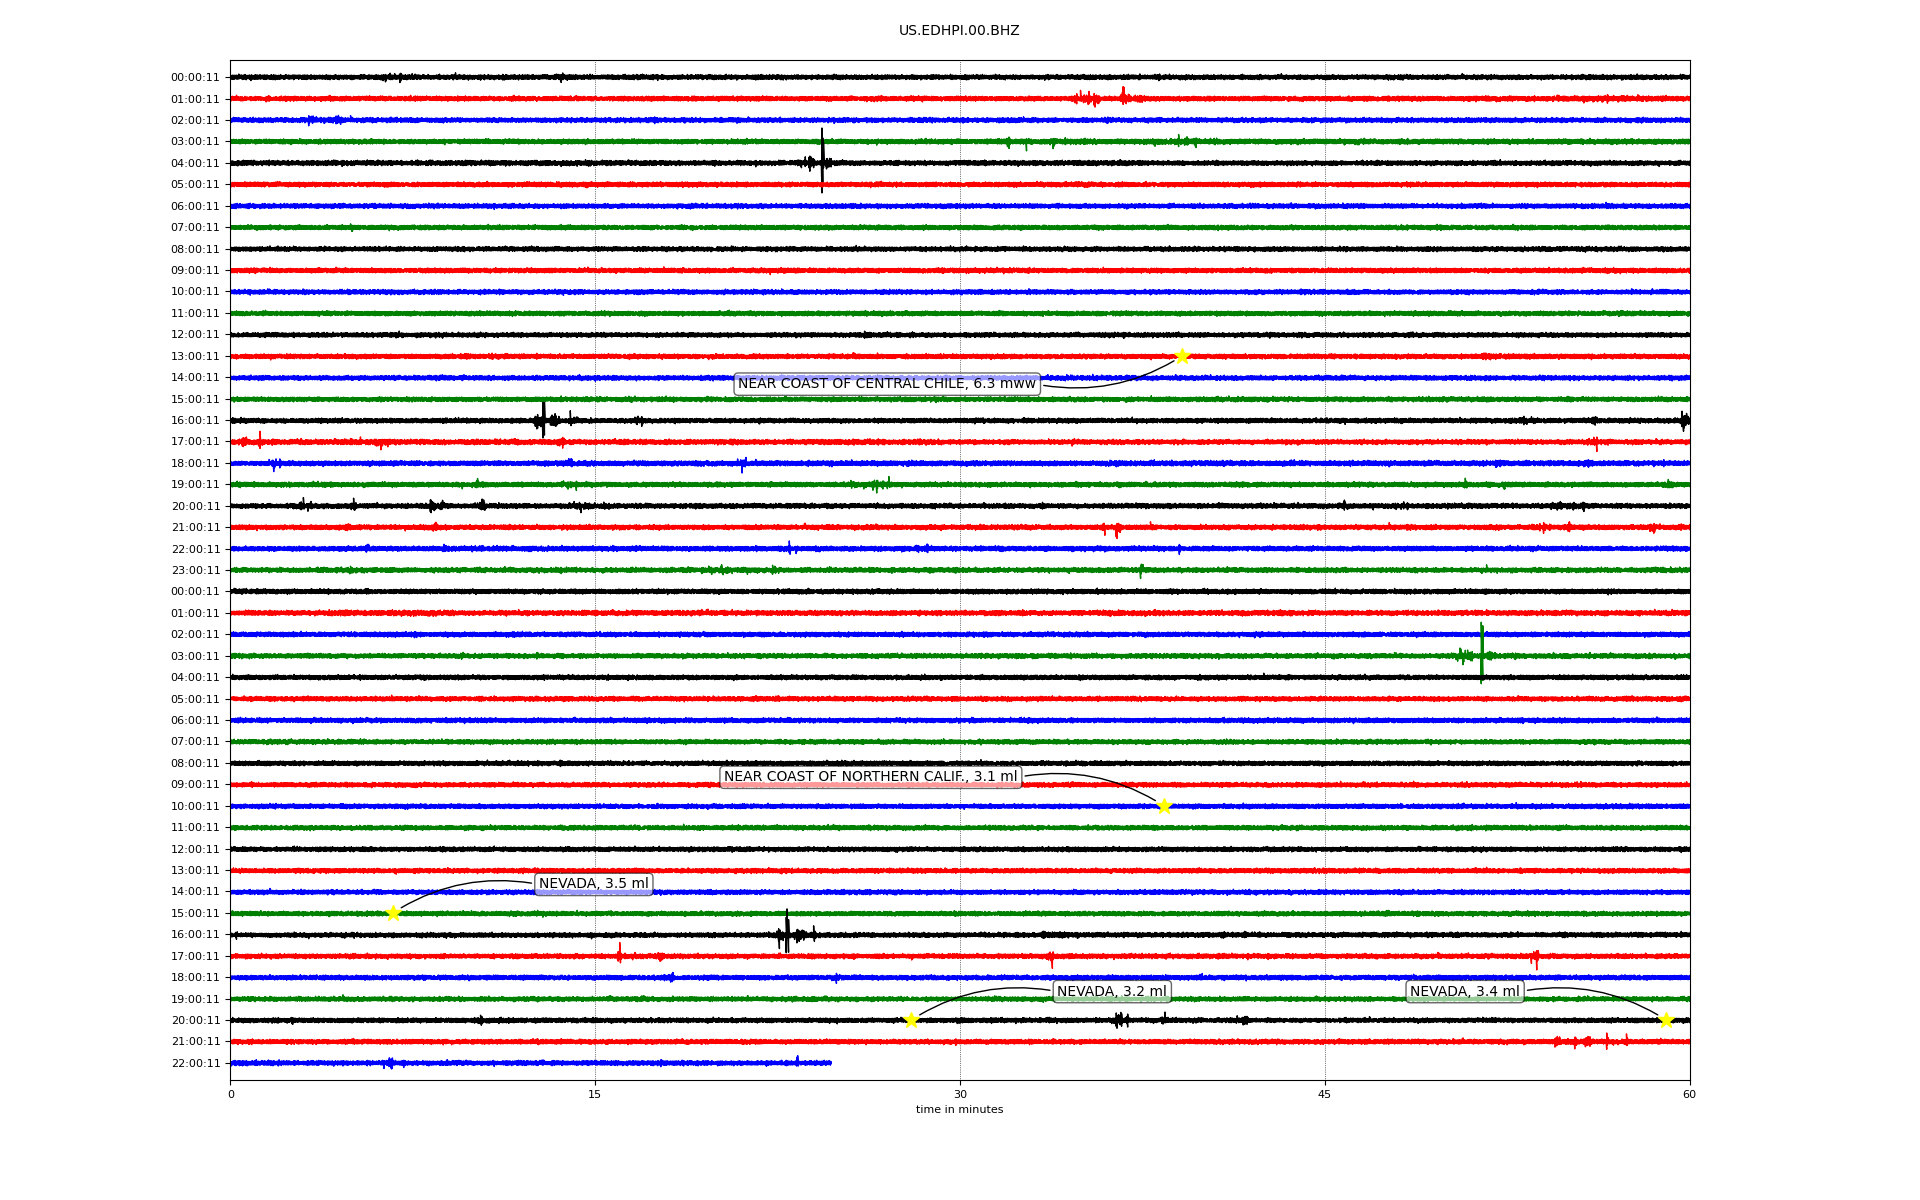Click the NEVADA, 3.5 ml annotation label

click(x=593, y=884)
